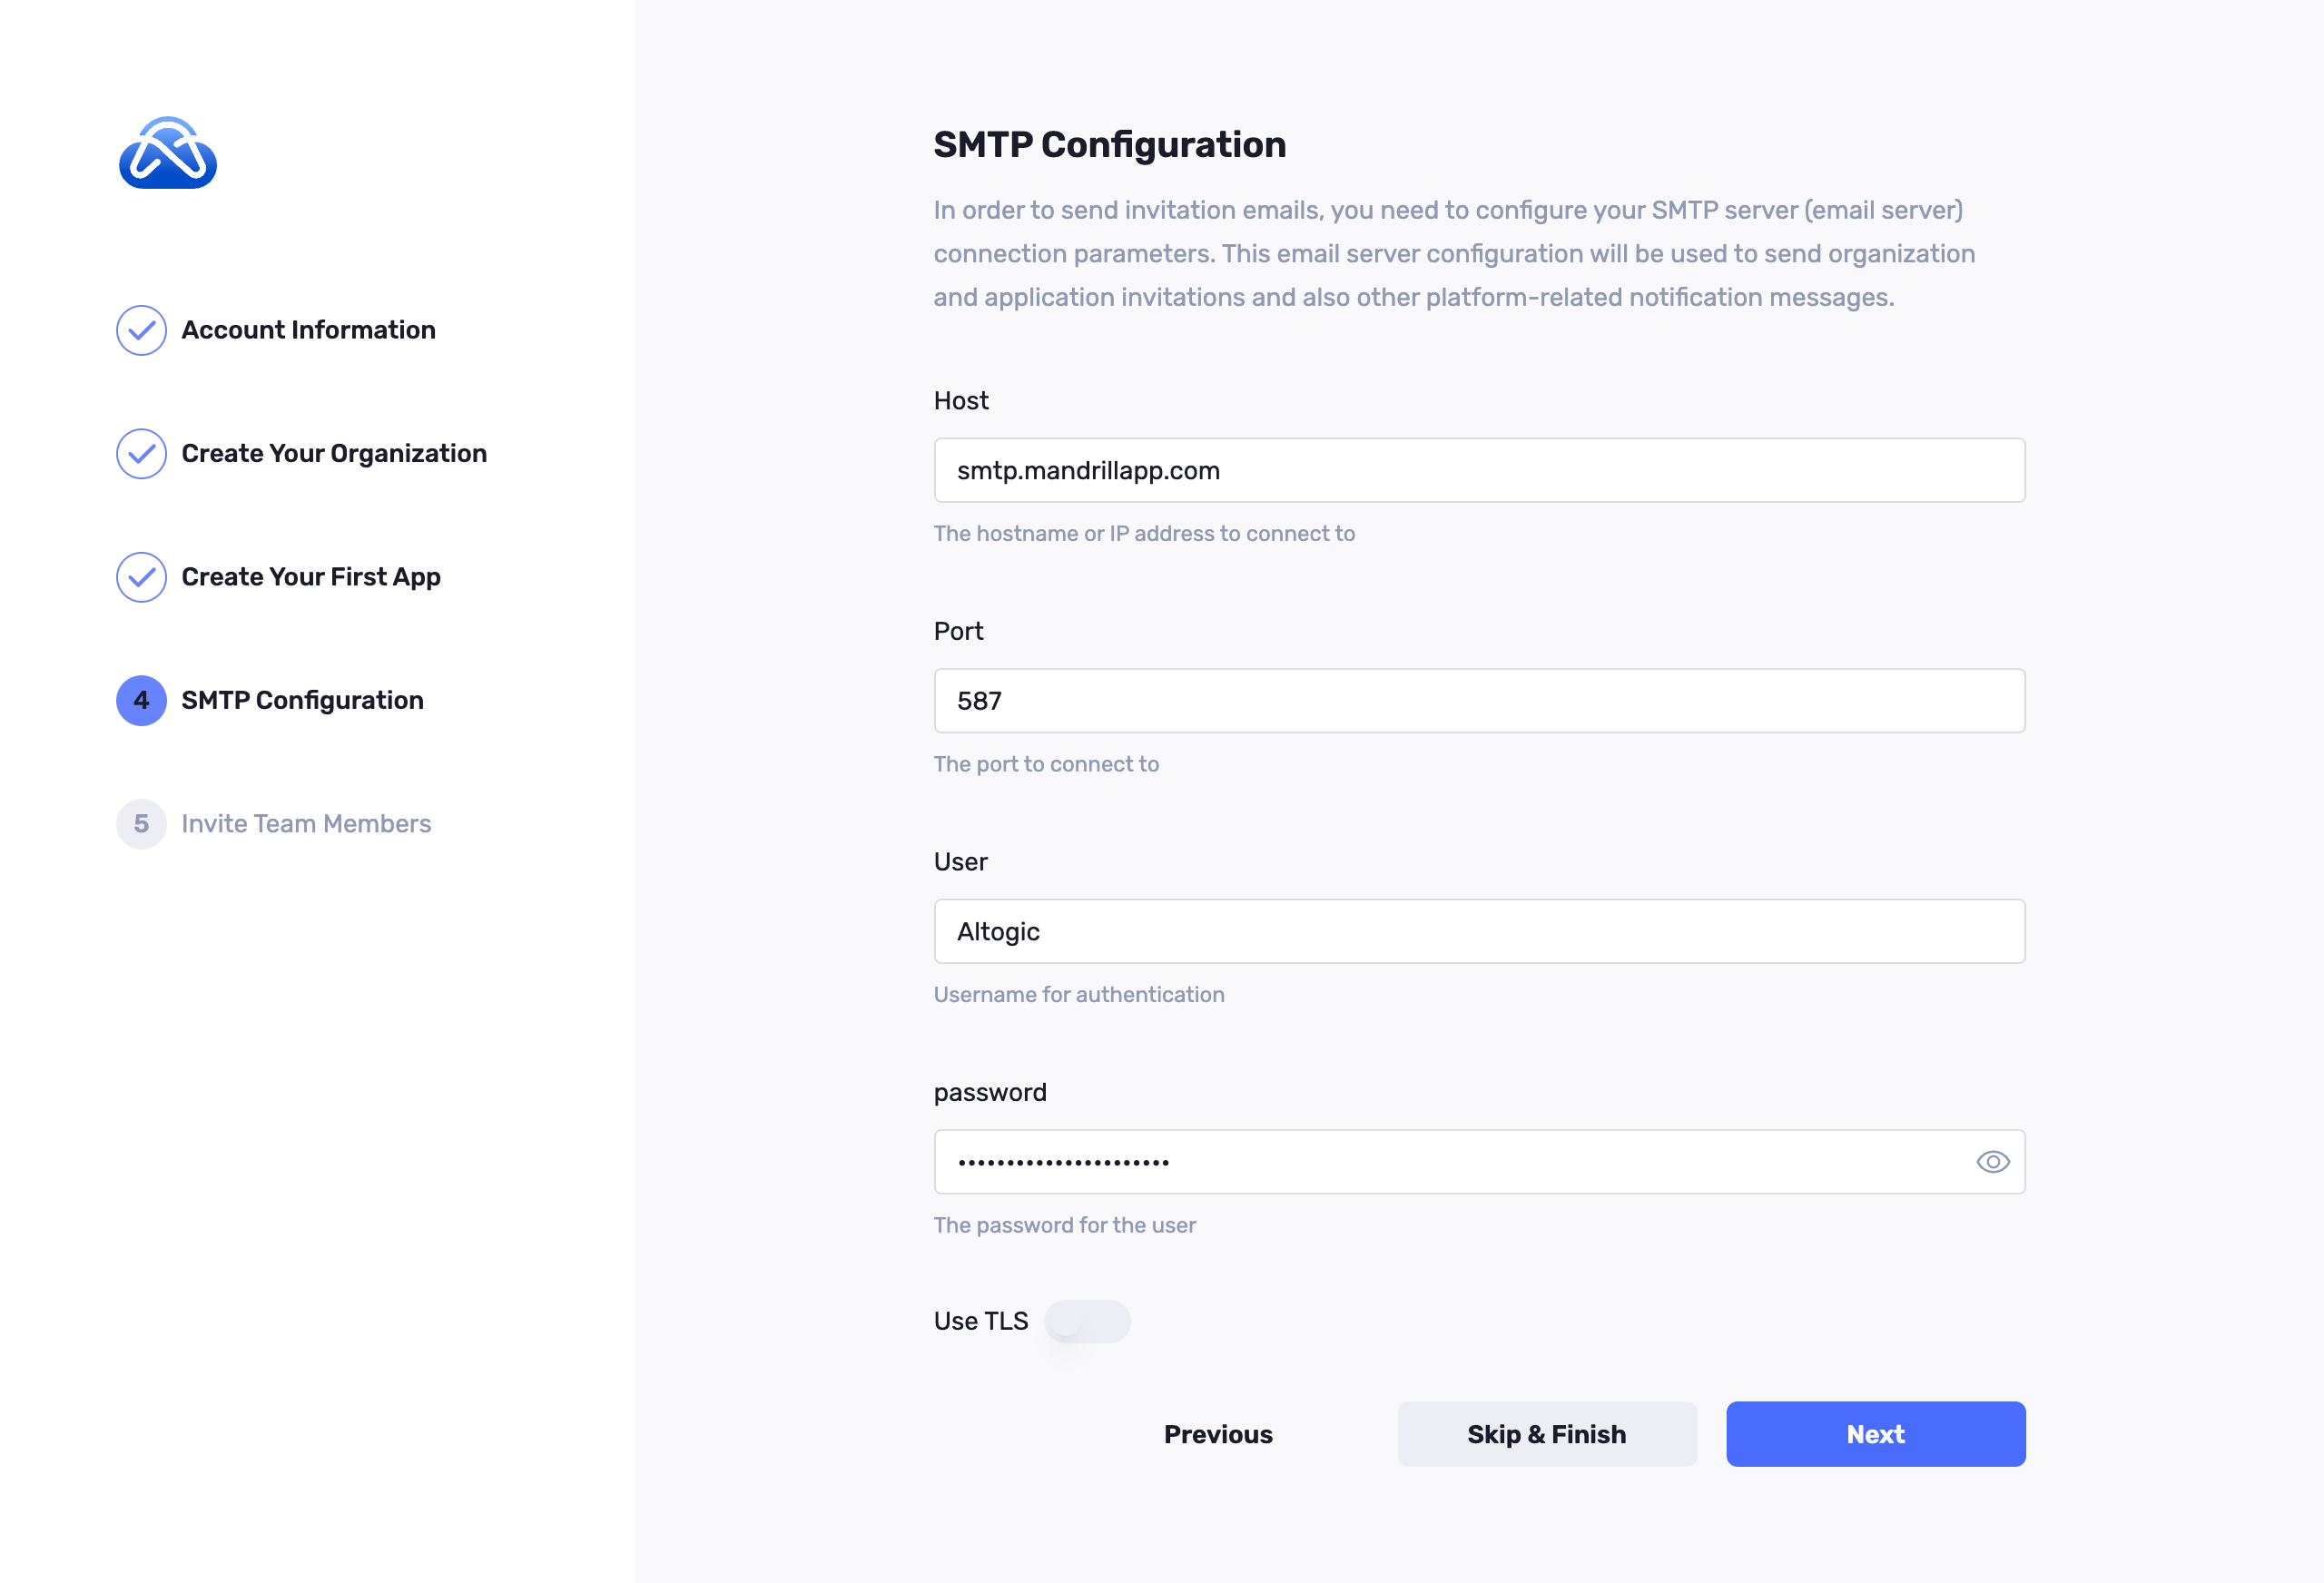Click the Account Information checkmark icon
The width and height of the screenshot is (2324, 1583).
141,330
